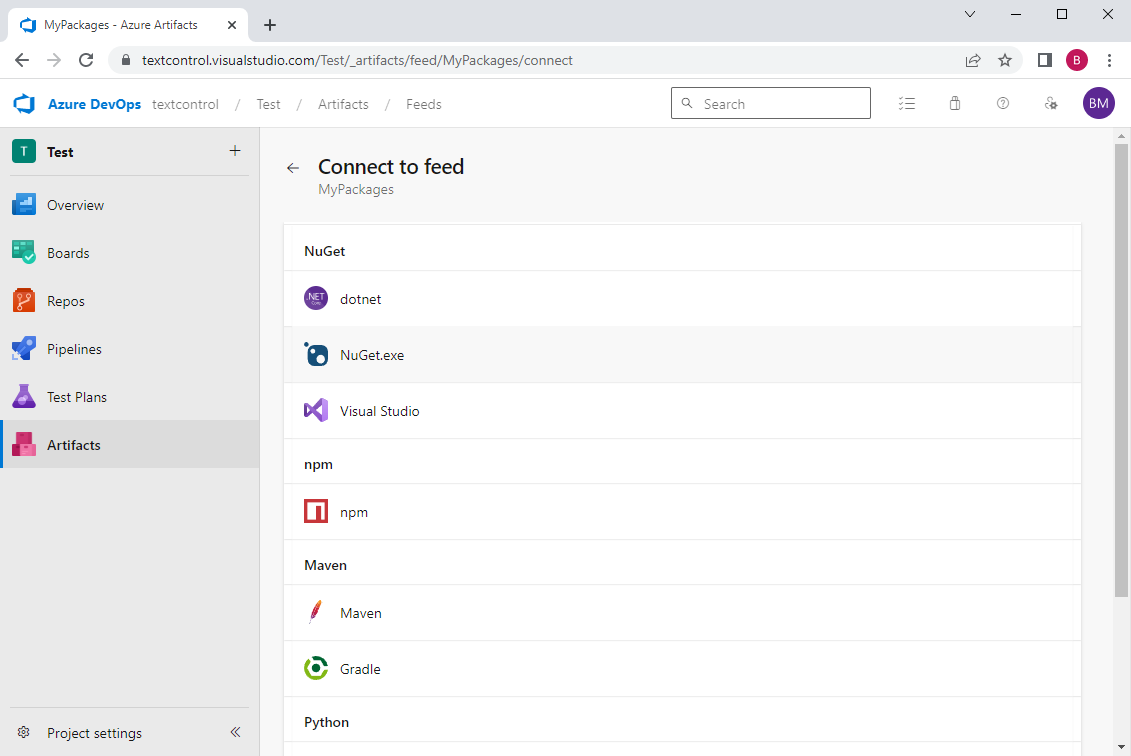Open Test Plans from the sidebar
1131x756 pixels.
point(75,396)
